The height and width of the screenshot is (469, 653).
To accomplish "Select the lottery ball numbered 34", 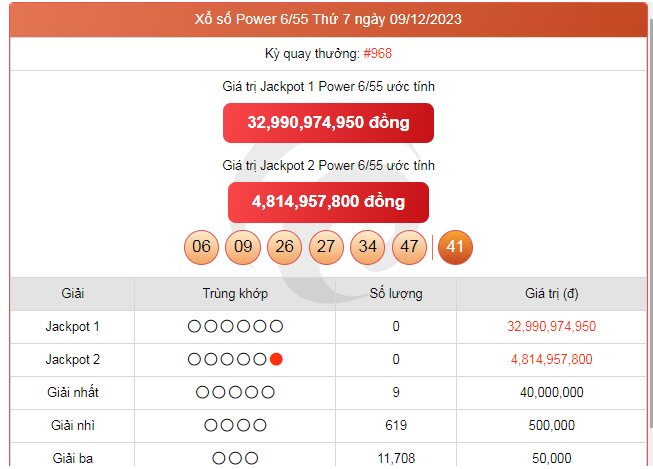I will click(x=368, y=247).
